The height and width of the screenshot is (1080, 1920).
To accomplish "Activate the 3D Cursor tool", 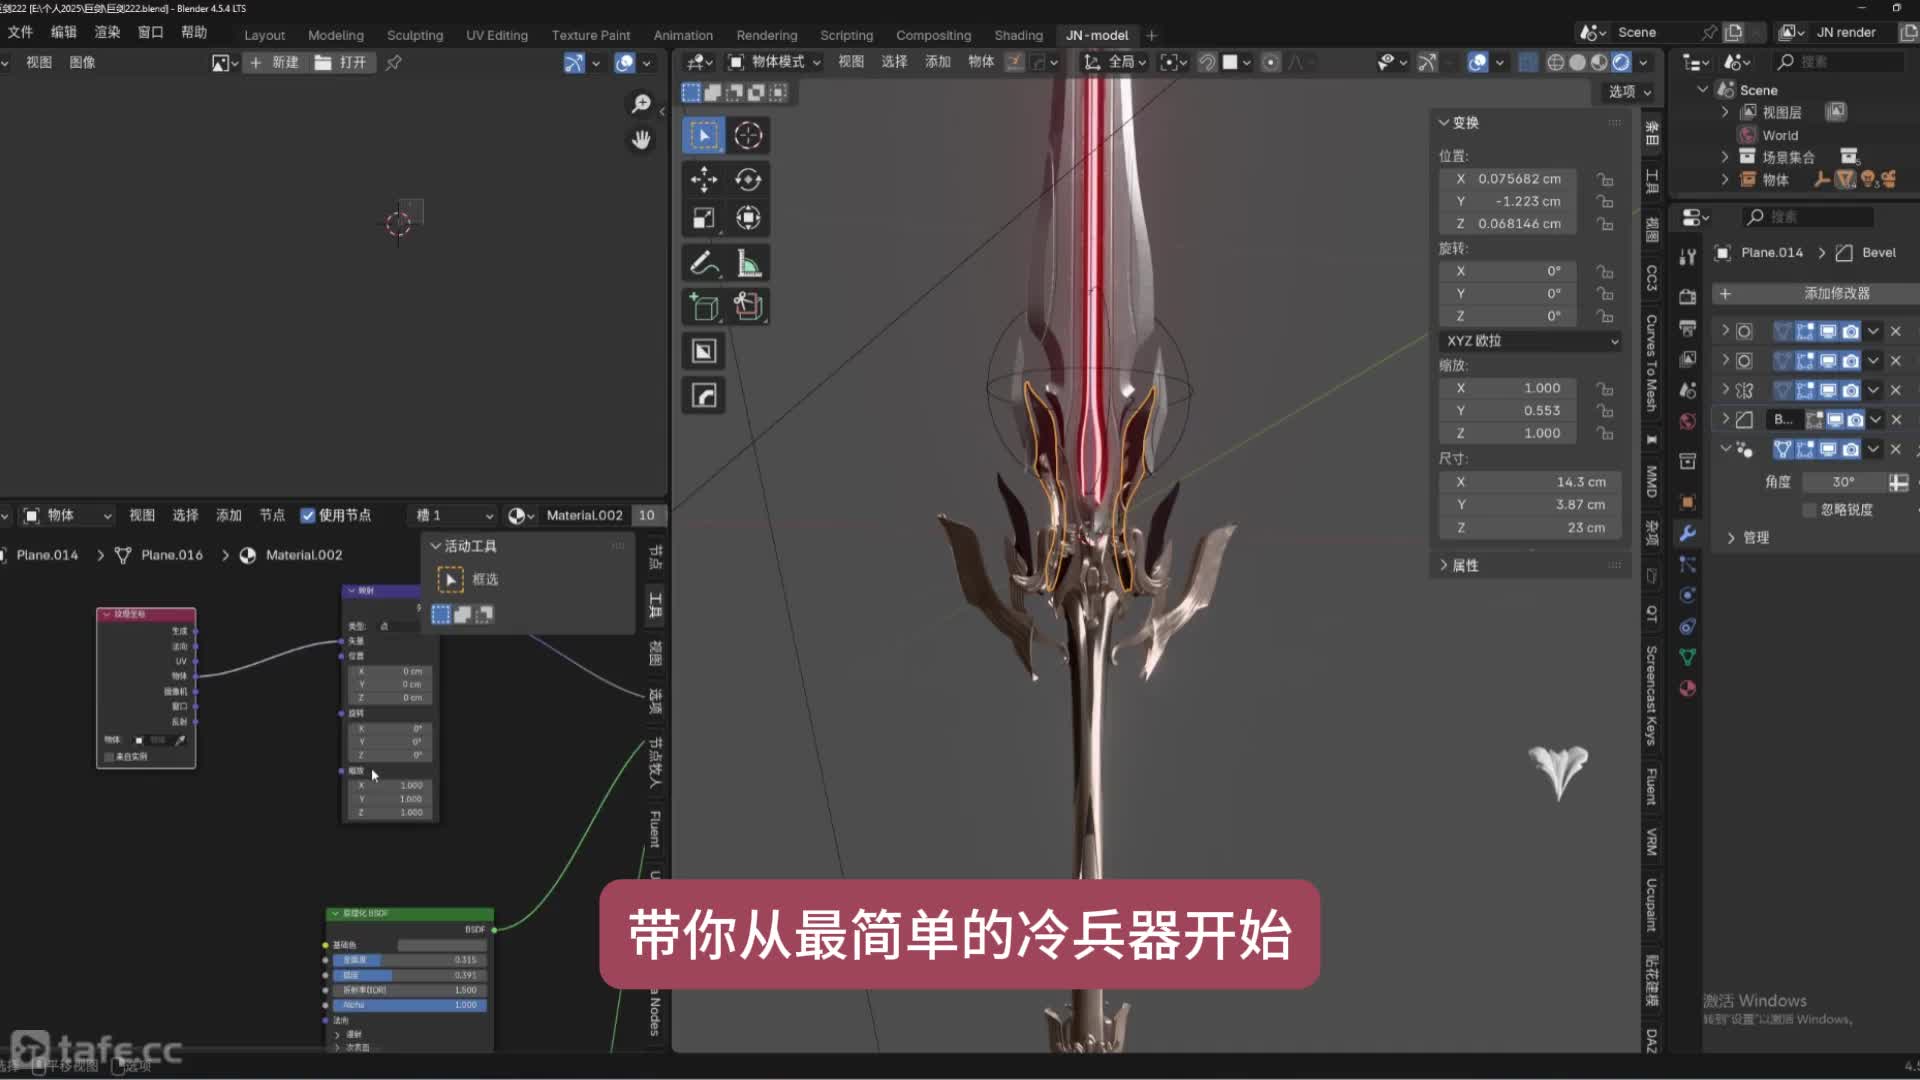I will tap(748, 135).
